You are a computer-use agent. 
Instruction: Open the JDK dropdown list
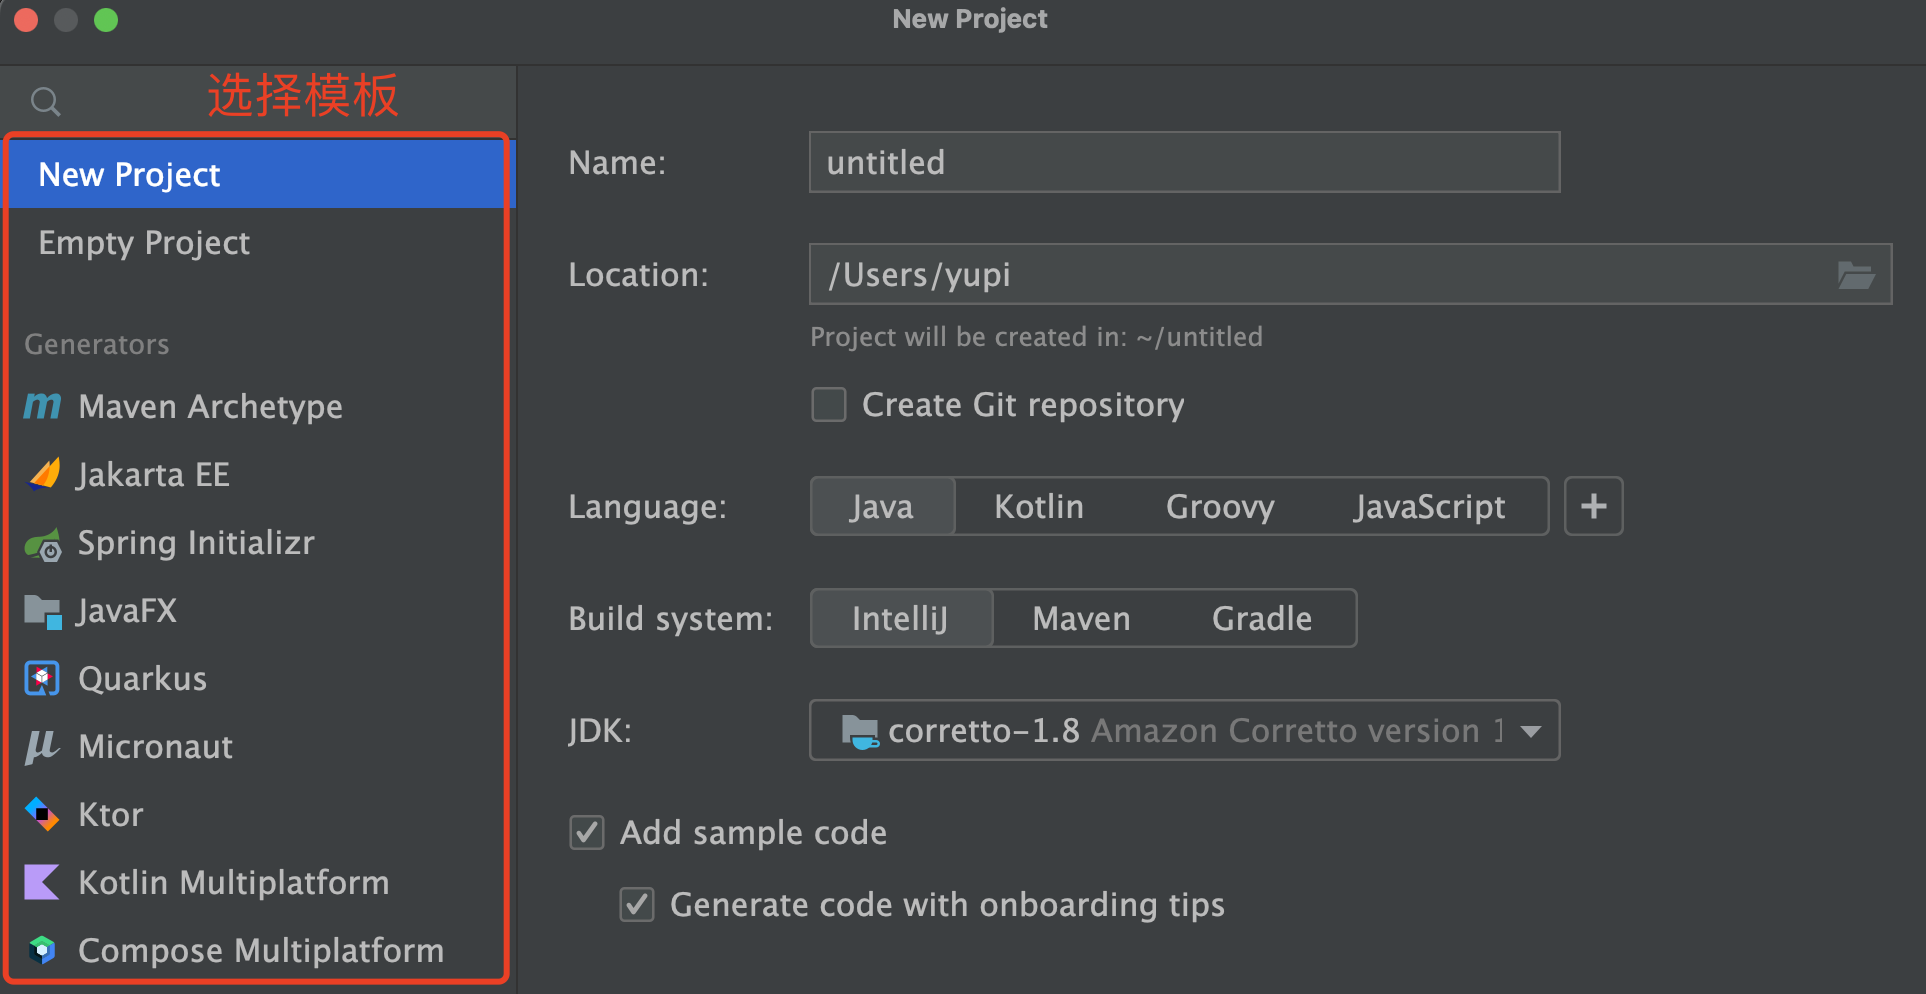pos(1530,731)
